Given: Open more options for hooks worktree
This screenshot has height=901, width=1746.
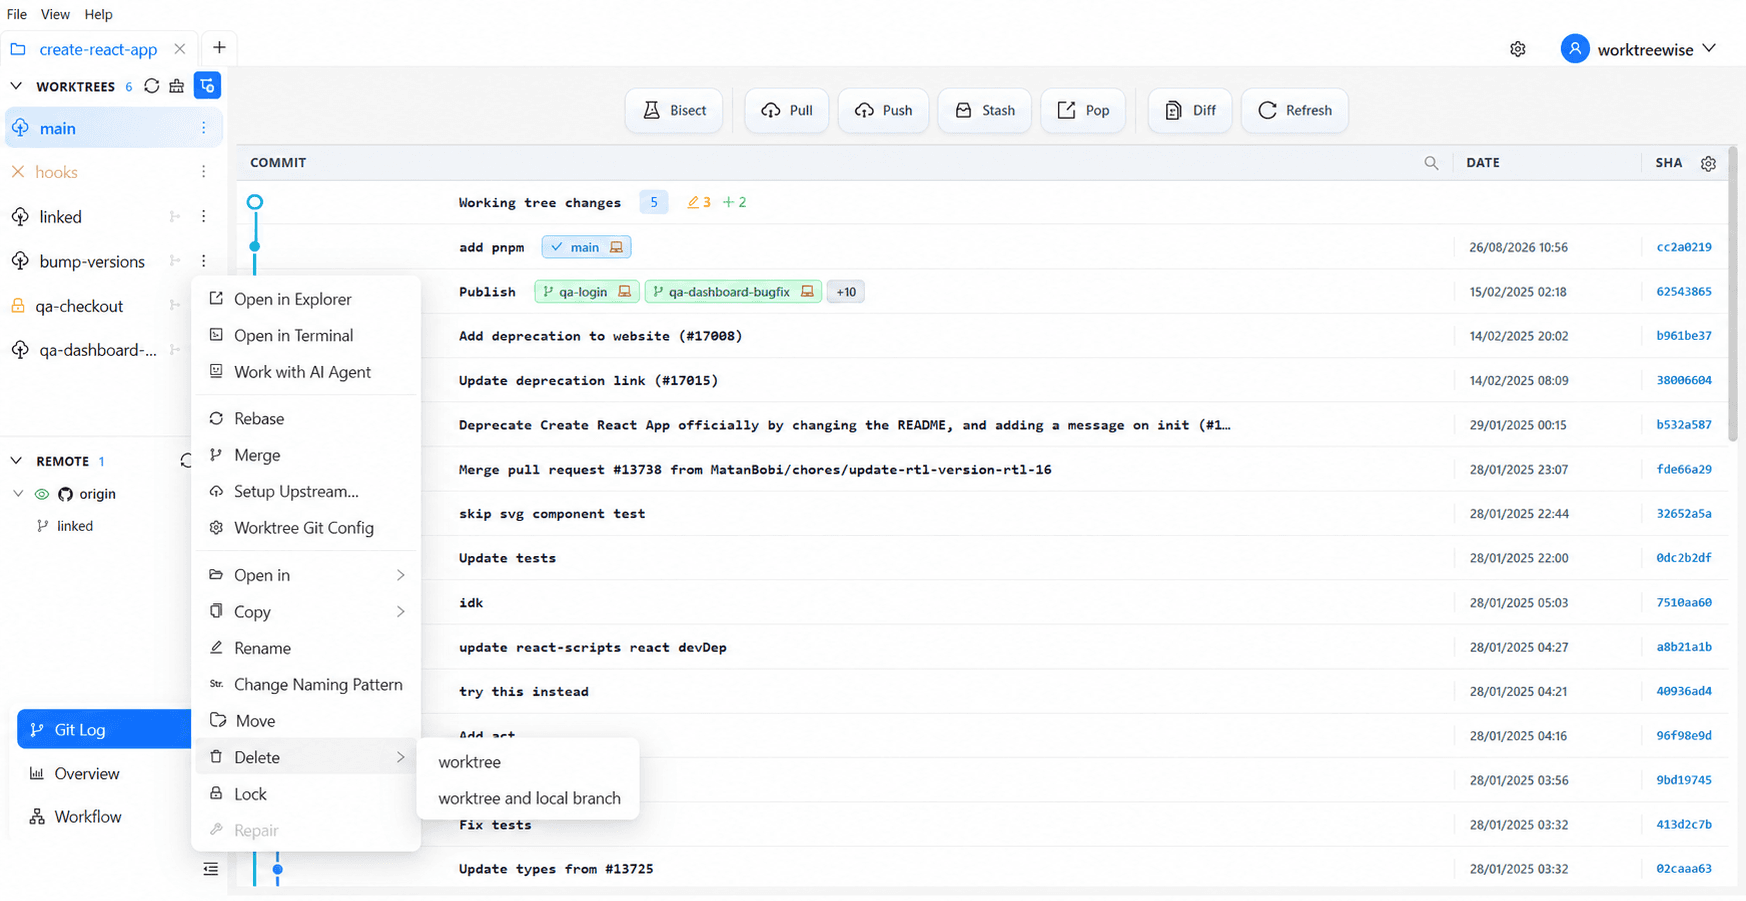Looking at the screenshot, I should 203,172.
